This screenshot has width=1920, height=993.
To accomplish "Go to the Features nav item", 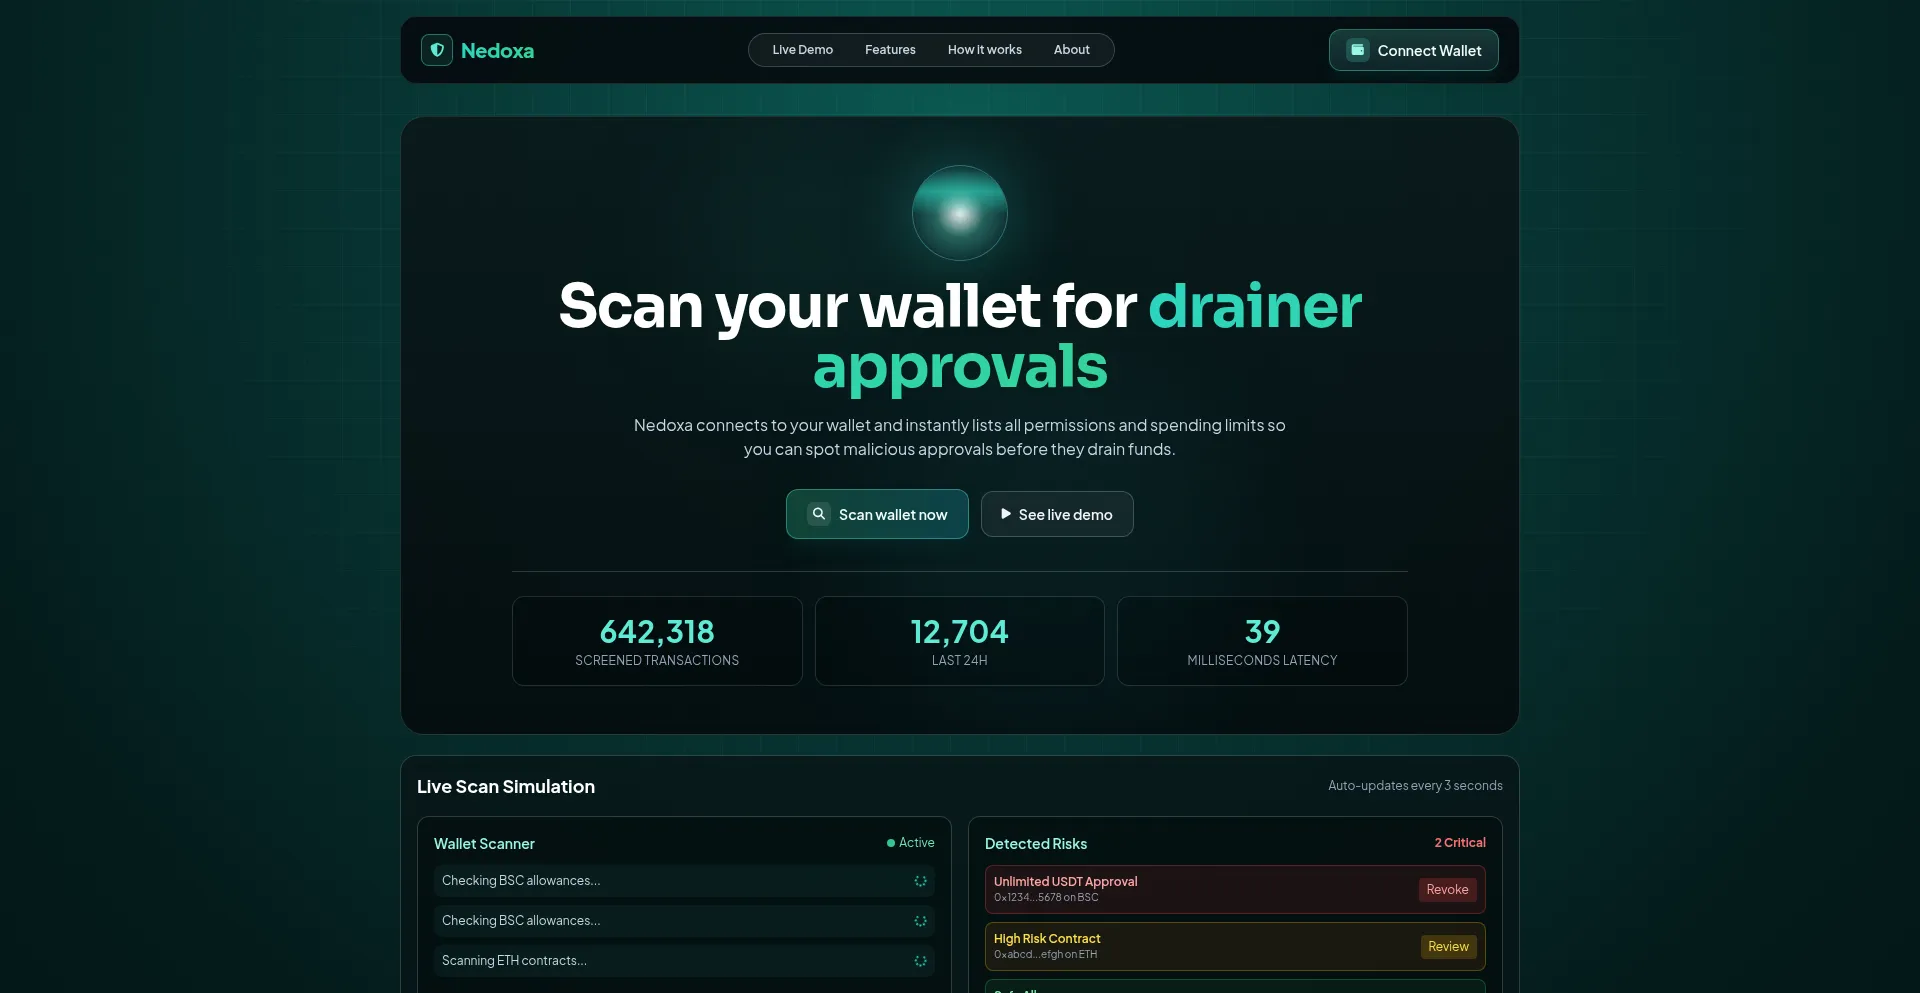I will click(x=890, y=50).
